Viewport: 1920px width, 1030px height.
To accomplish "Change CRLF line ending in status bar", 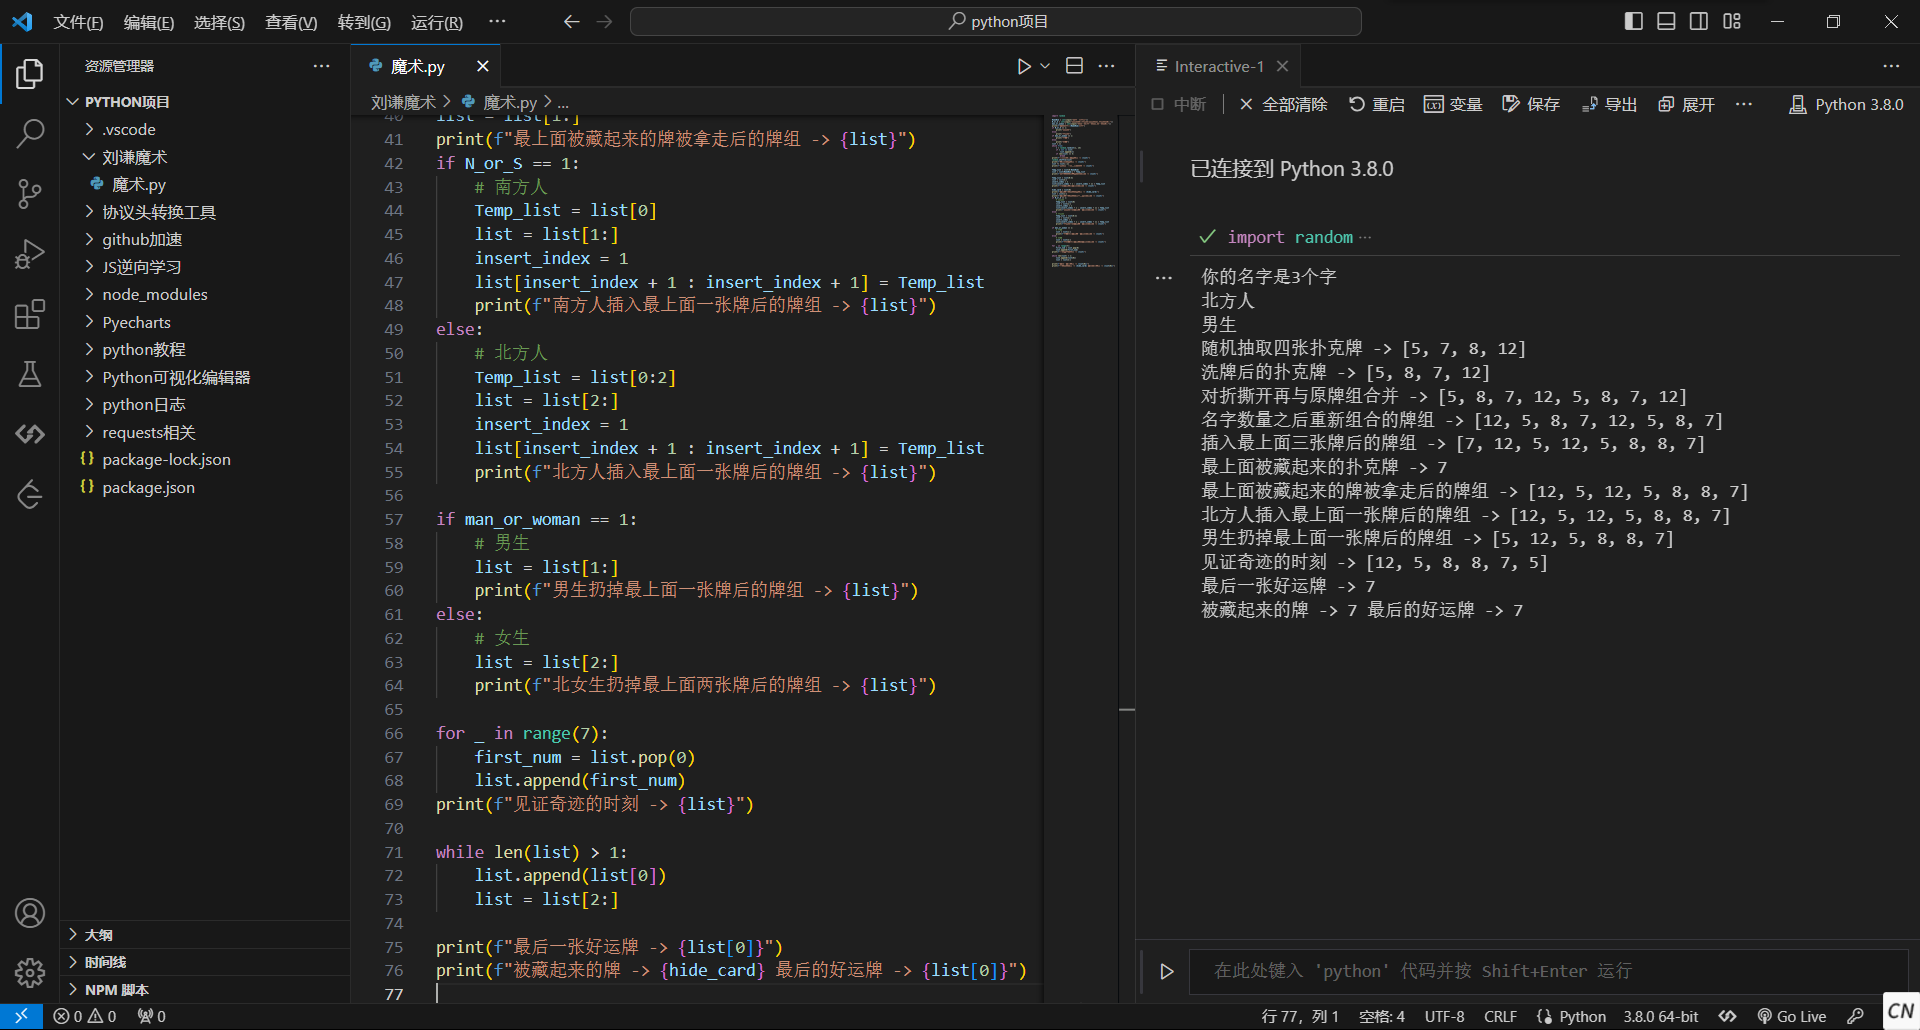I will (x=1500, y=1016).
